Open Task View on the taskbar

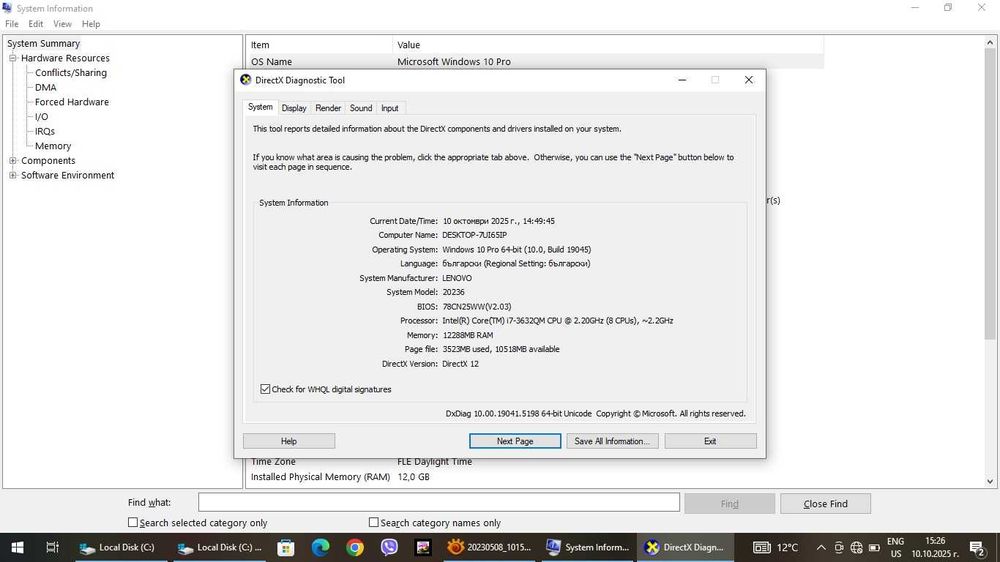[52, 547]
